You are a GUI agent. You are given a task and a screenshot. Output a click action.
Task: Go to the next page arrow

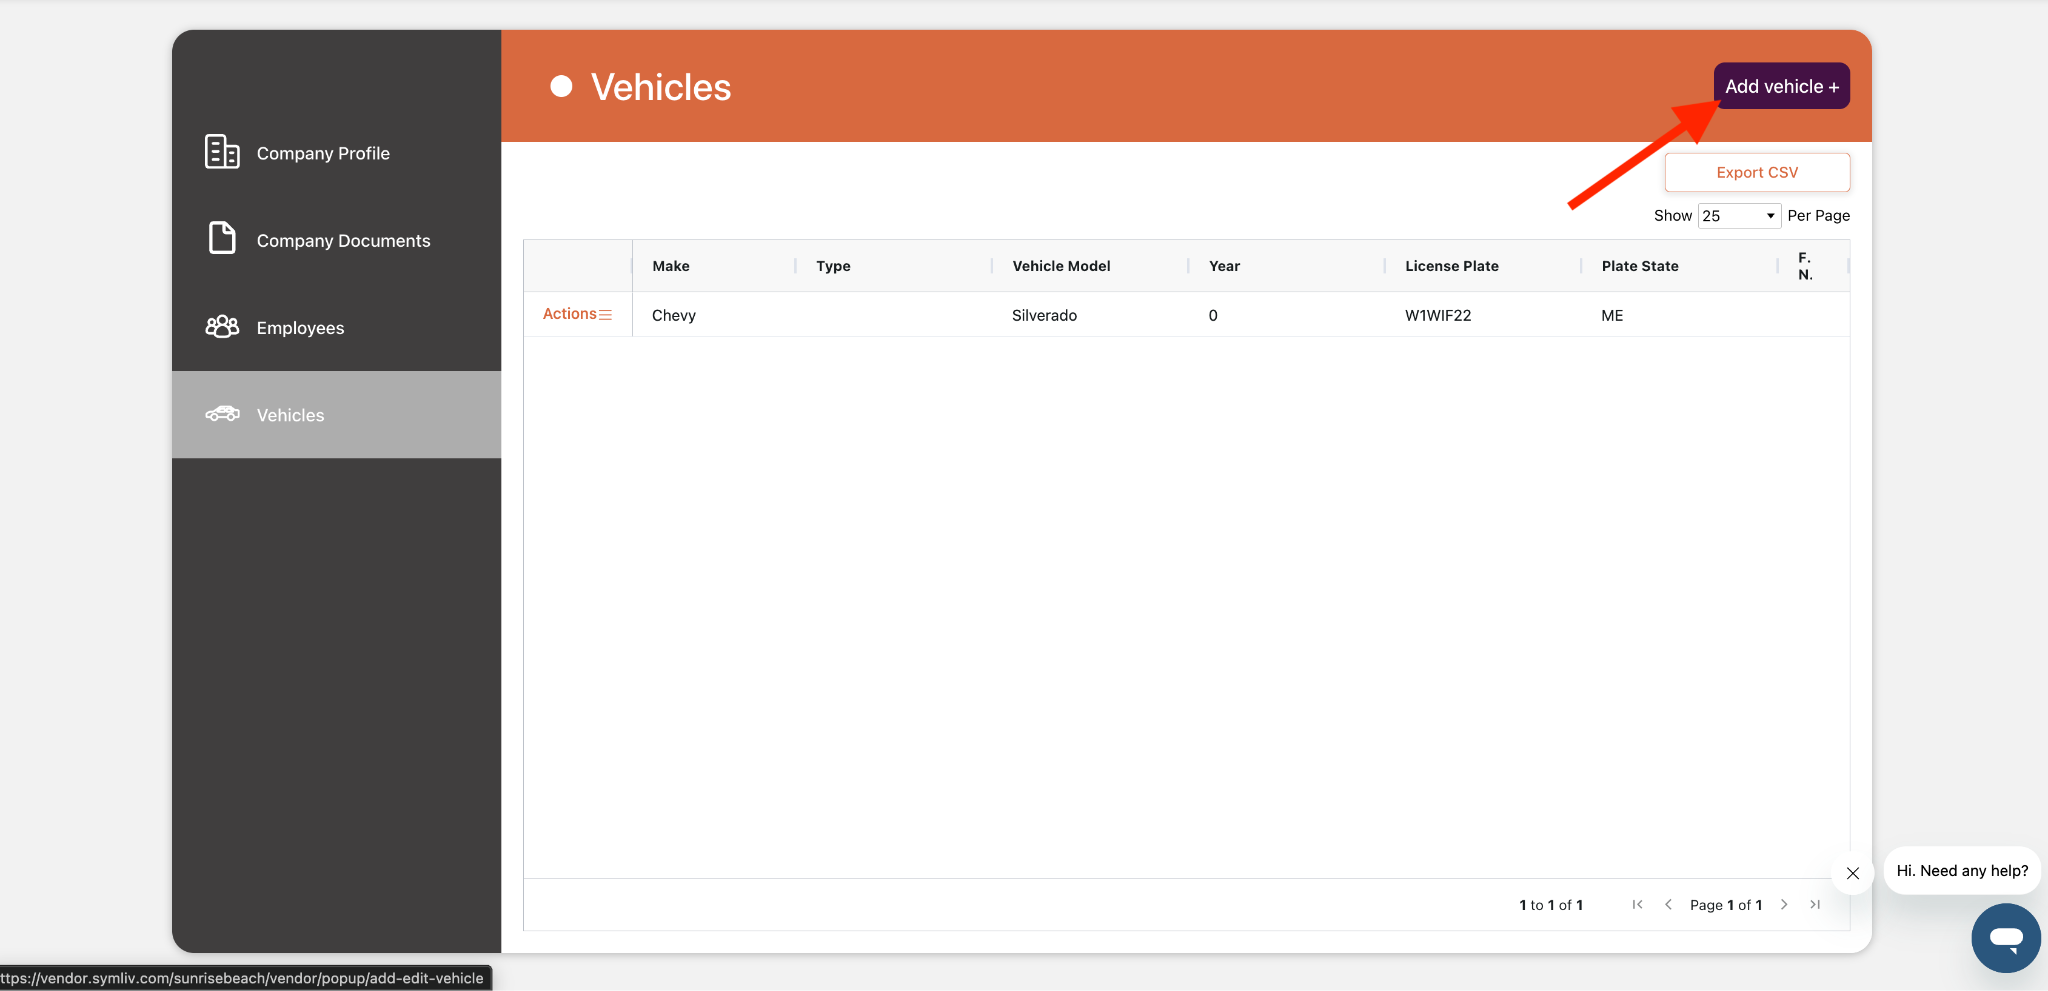click(1784, 905)
